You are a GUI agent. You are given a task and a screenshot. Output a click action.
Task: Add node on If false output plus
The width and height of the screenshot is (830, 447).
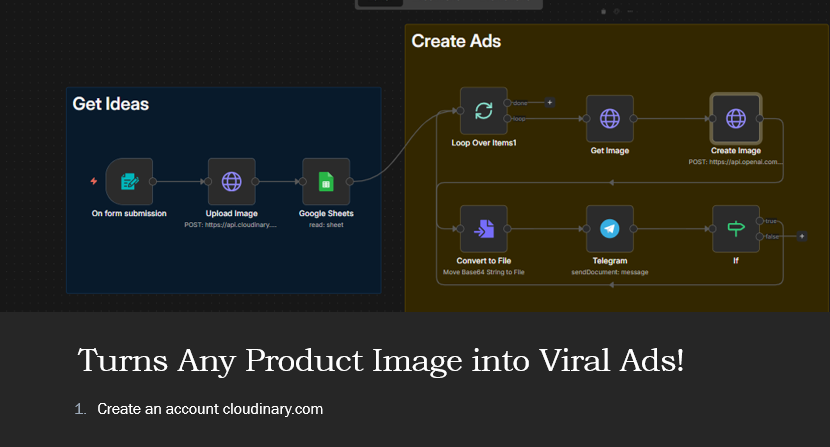click(802, 236)
